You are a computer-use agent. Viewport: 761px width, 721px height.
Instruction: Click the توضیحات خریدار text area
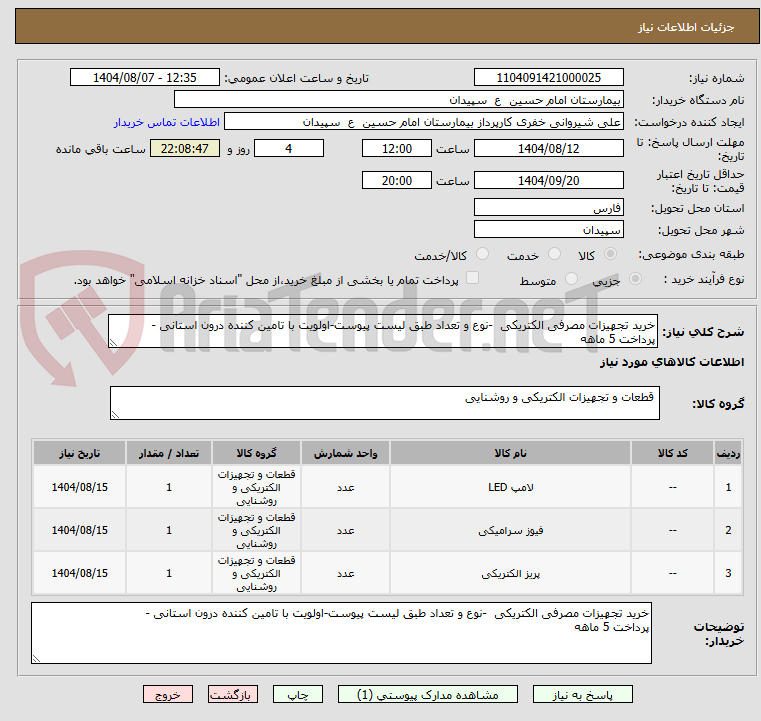(x=341, y=633)
